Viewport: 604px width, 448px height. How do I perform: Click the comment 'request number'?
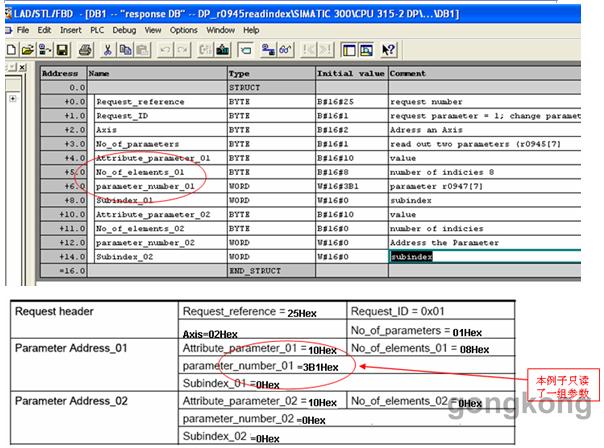(x=426, y=102)
